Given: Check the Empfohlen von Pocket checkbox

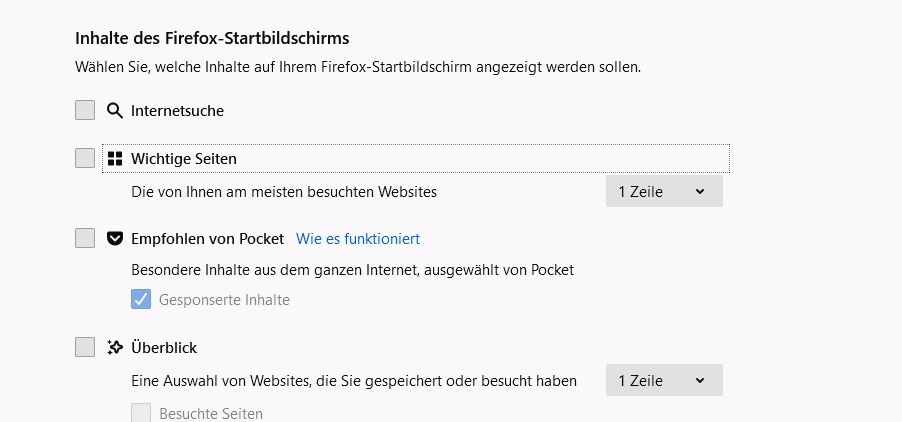Looking at the screenshot, I should click(x=85, y=239).
